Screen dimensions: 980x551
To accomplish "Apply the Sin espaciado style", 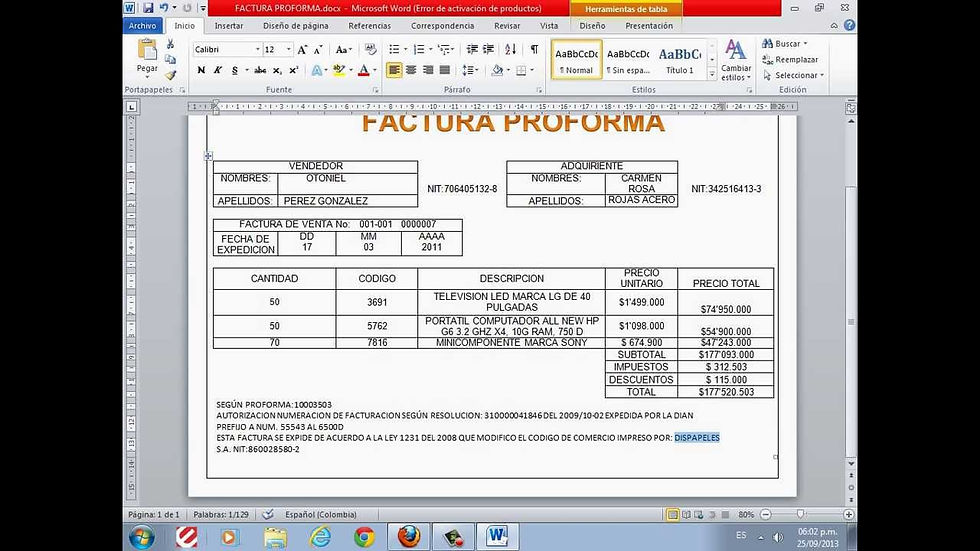I will click(x=628, y=59).
